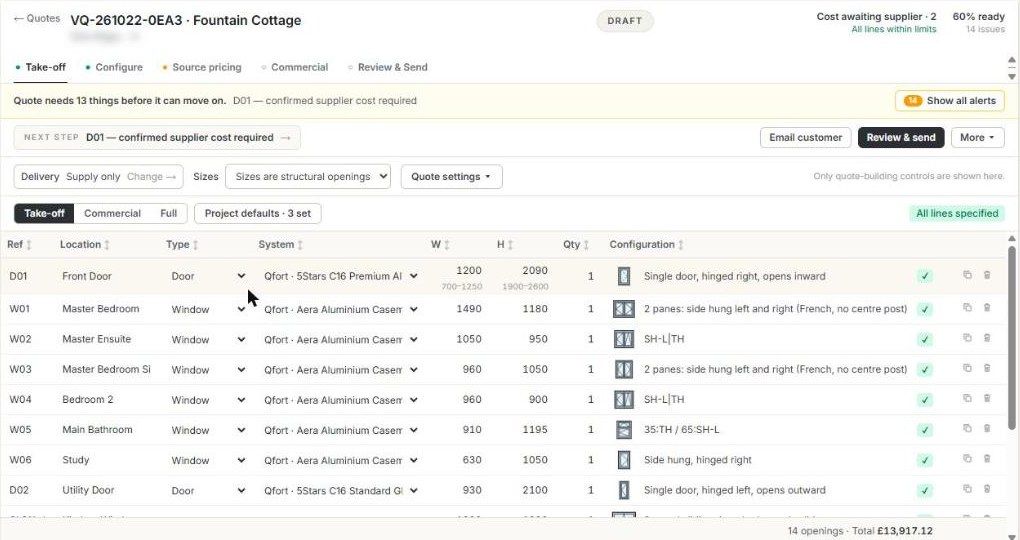
Task: Open W05 35:TH / 65:SH-L configuration thumbnail
Action: coord(624,429)
